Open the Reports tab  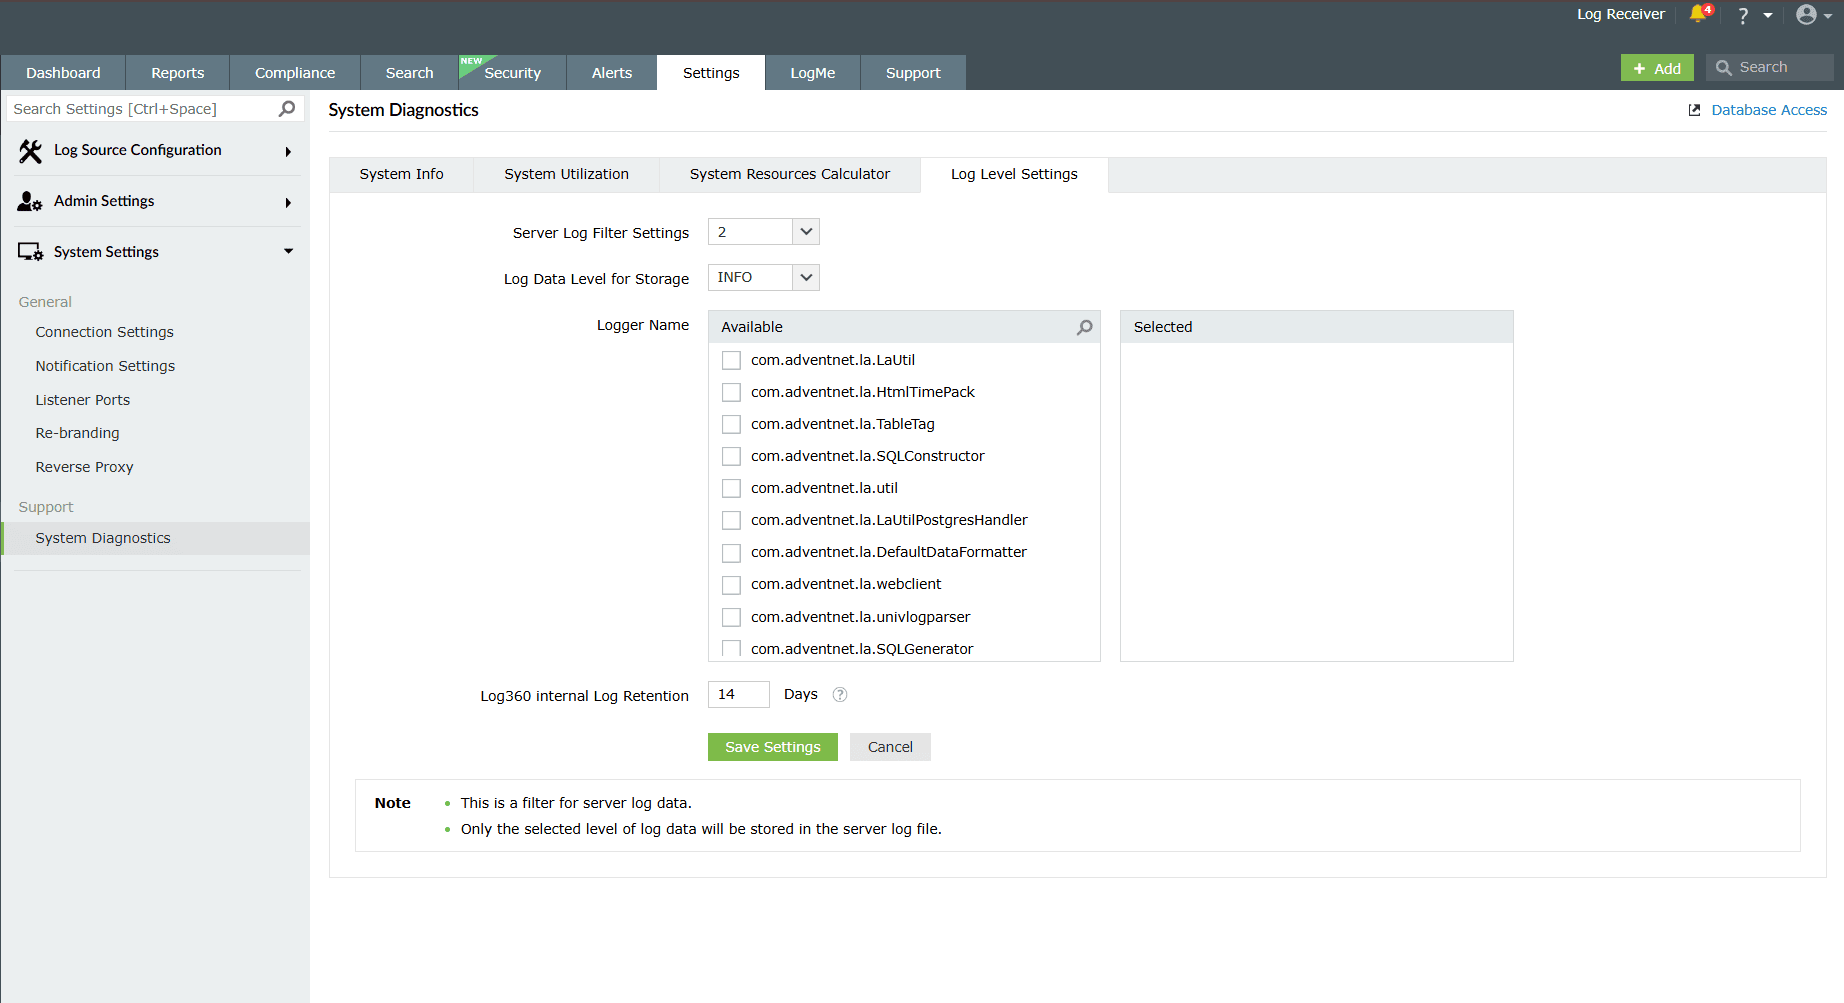[177, 73]
